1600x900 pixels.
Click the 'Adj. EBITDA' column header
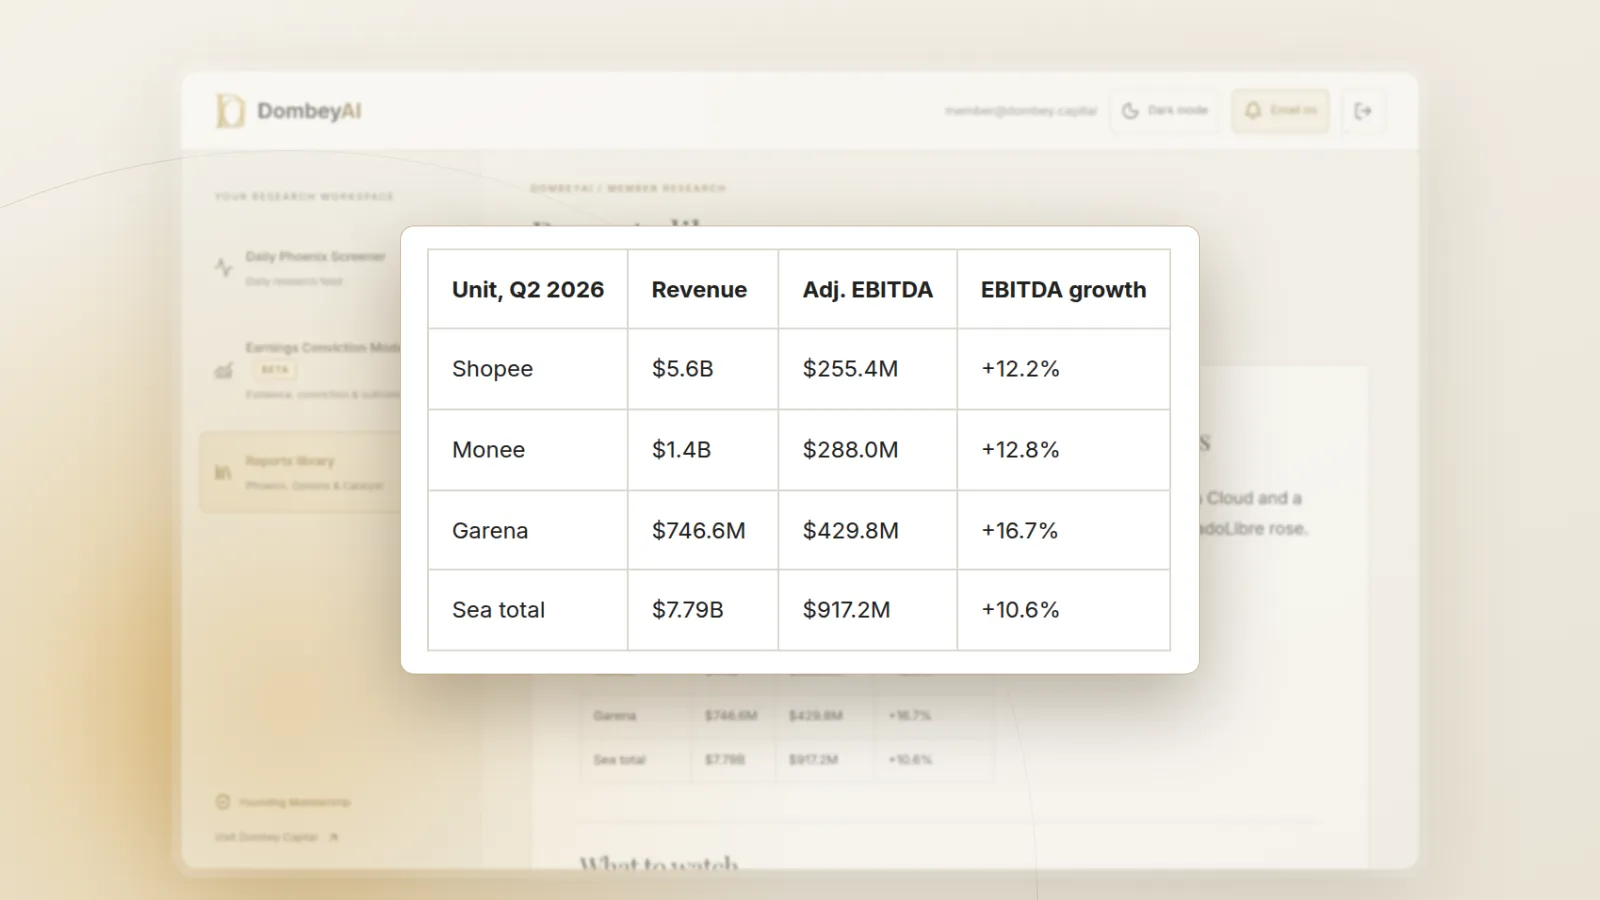868,290
